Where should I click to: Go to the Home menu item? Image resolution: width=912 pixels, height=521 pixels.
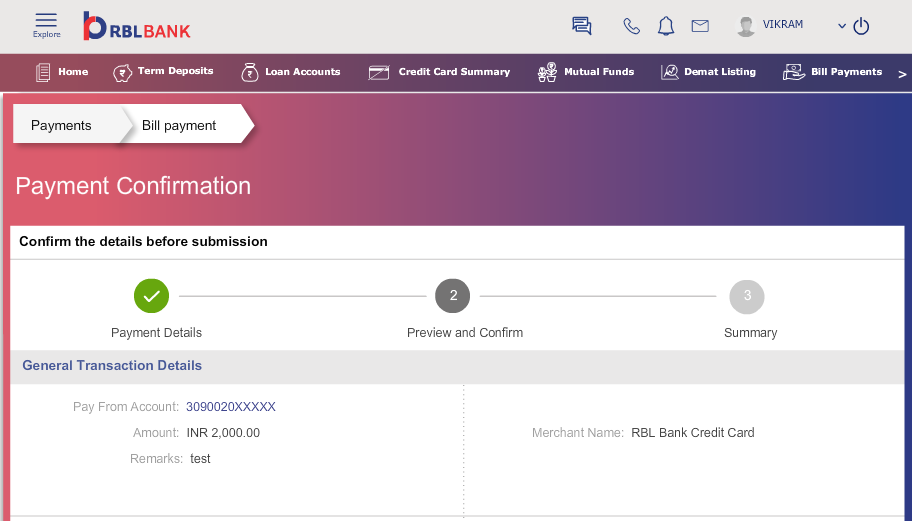click(62, 72)
